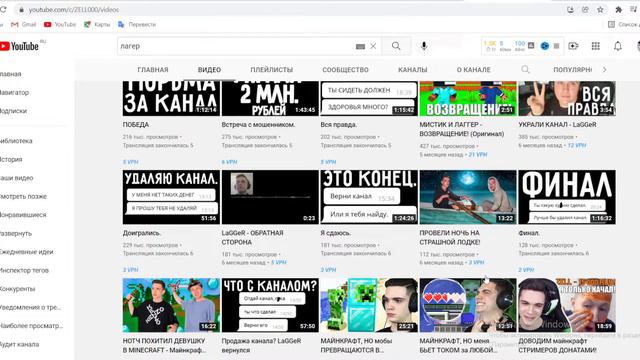Open video title "LaGGeR - ОБРАТНАЯ СТОРОНА"

coord(252,238)
